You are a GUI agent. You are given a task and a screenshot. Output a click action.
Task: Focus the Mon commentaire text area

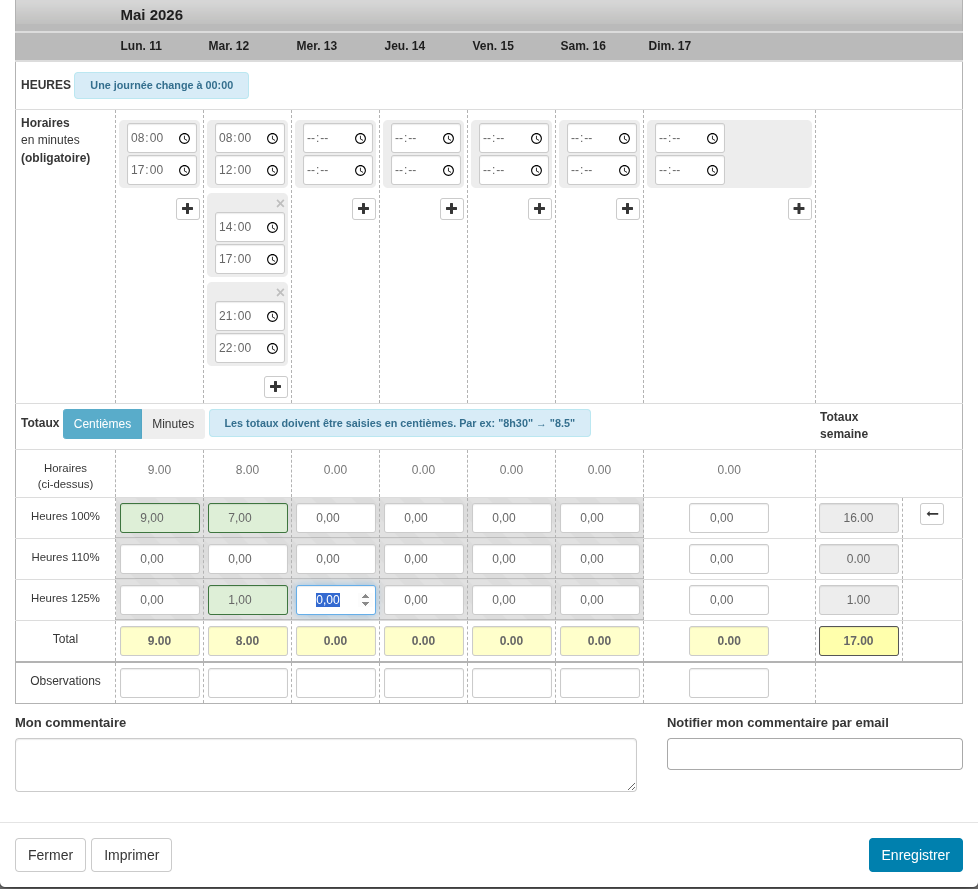pyautogui.click(x=326, y=765)
